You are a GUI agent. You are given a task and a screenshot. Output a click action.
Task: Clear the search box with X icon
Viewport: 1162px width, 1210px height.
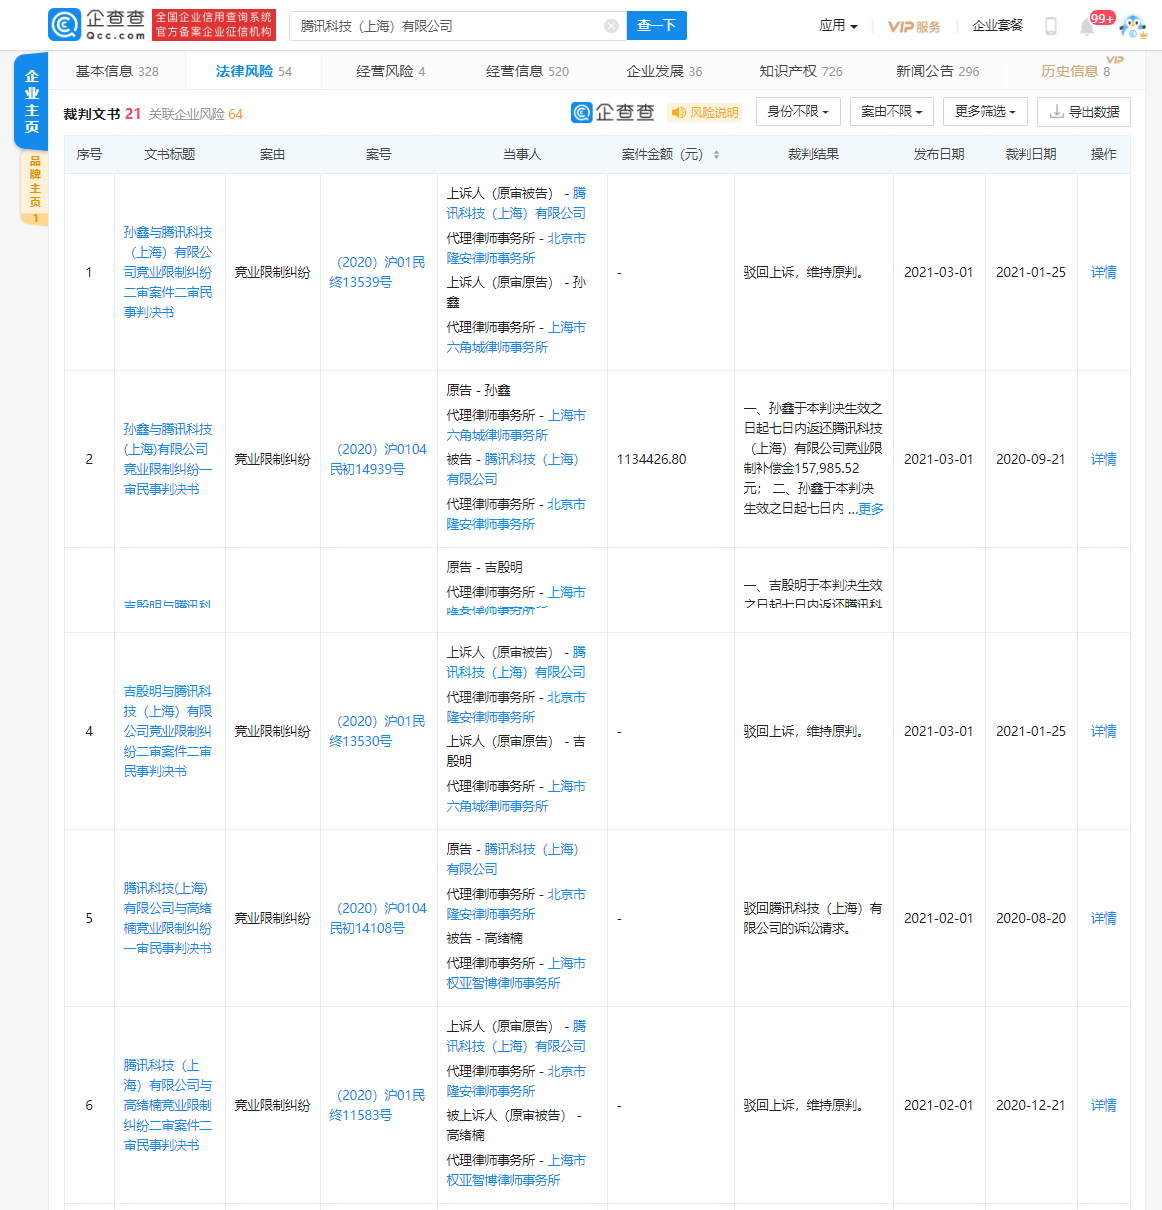point(611,26)
